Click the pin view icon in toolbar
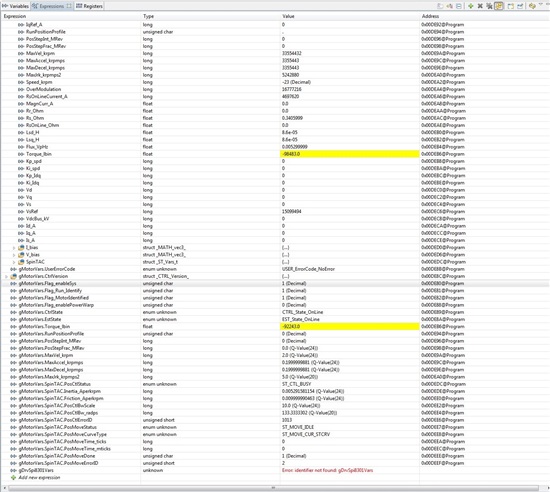 pyautogui.click(x=520, y=6)
